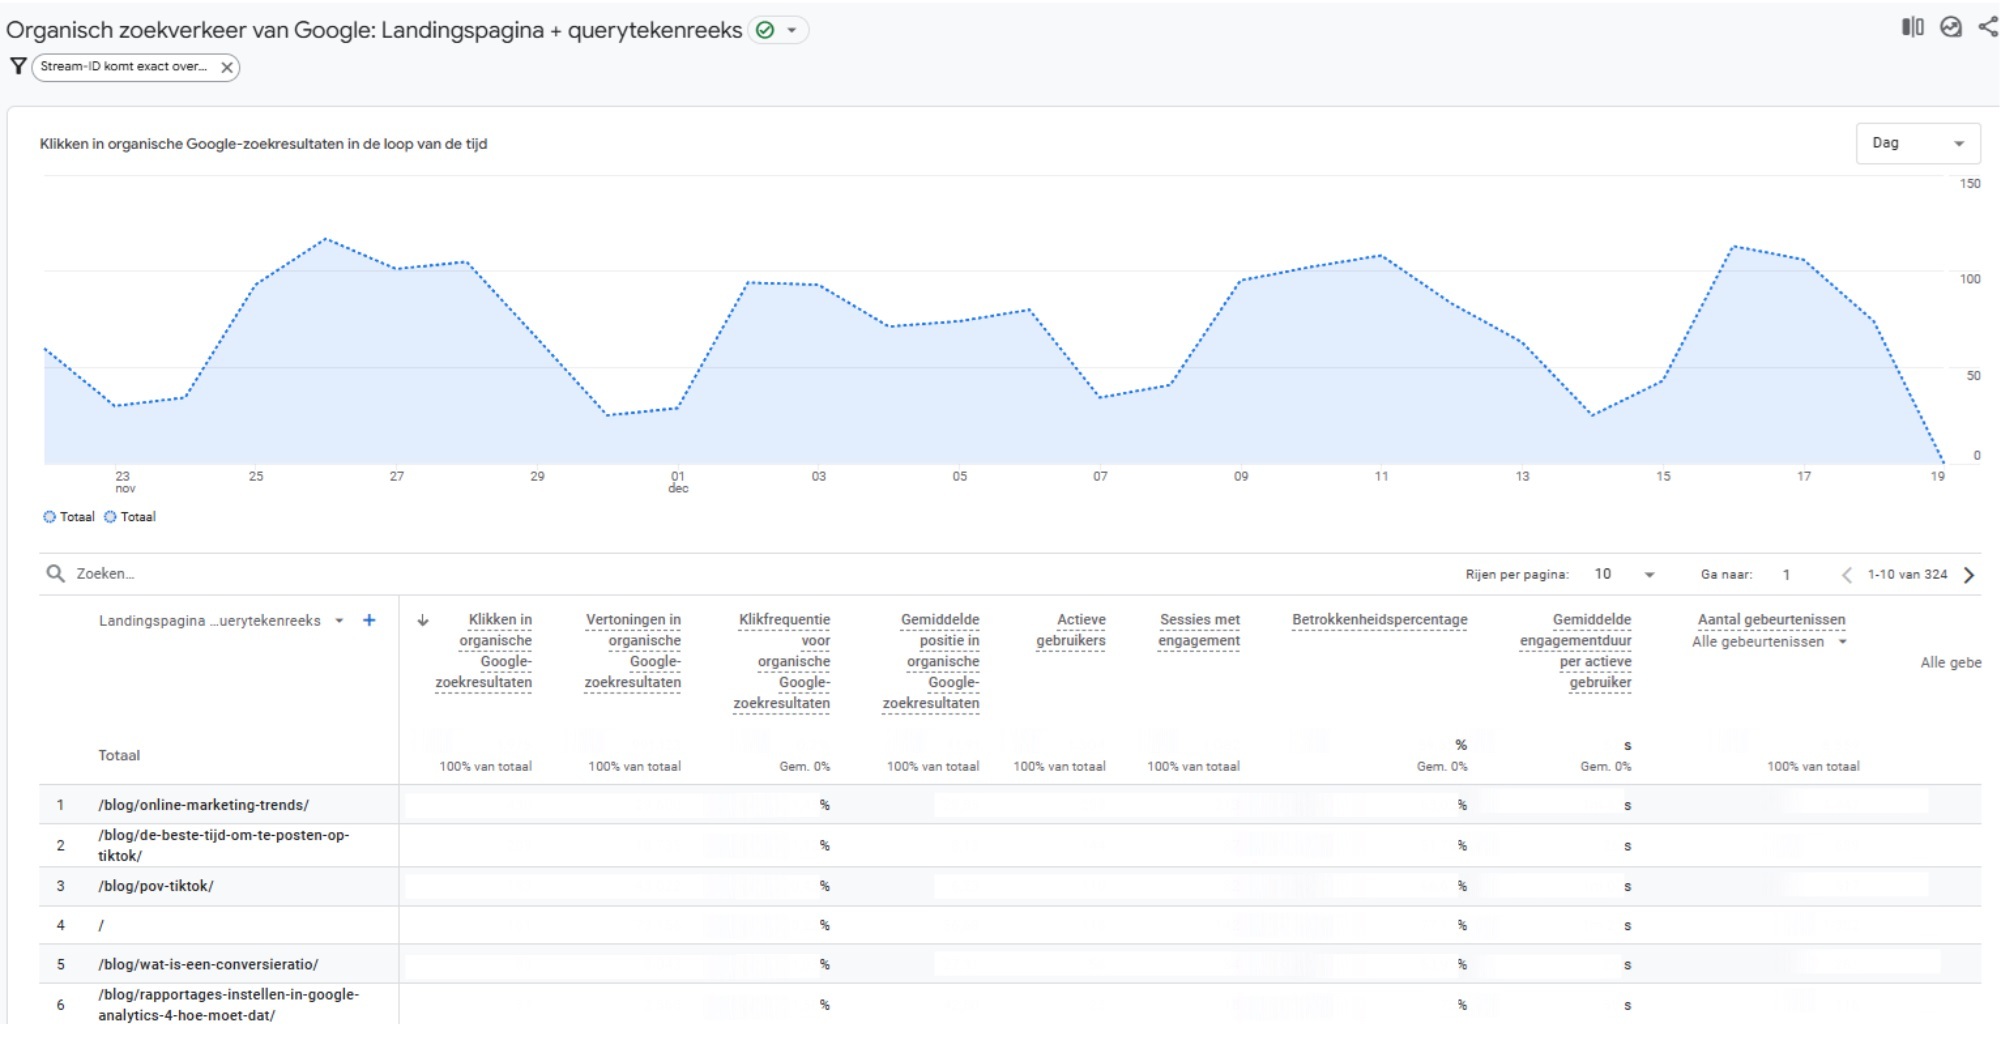Sort by Actieve gebruikers column header
This screenshot has width=2000, height=1057.
1071,630
